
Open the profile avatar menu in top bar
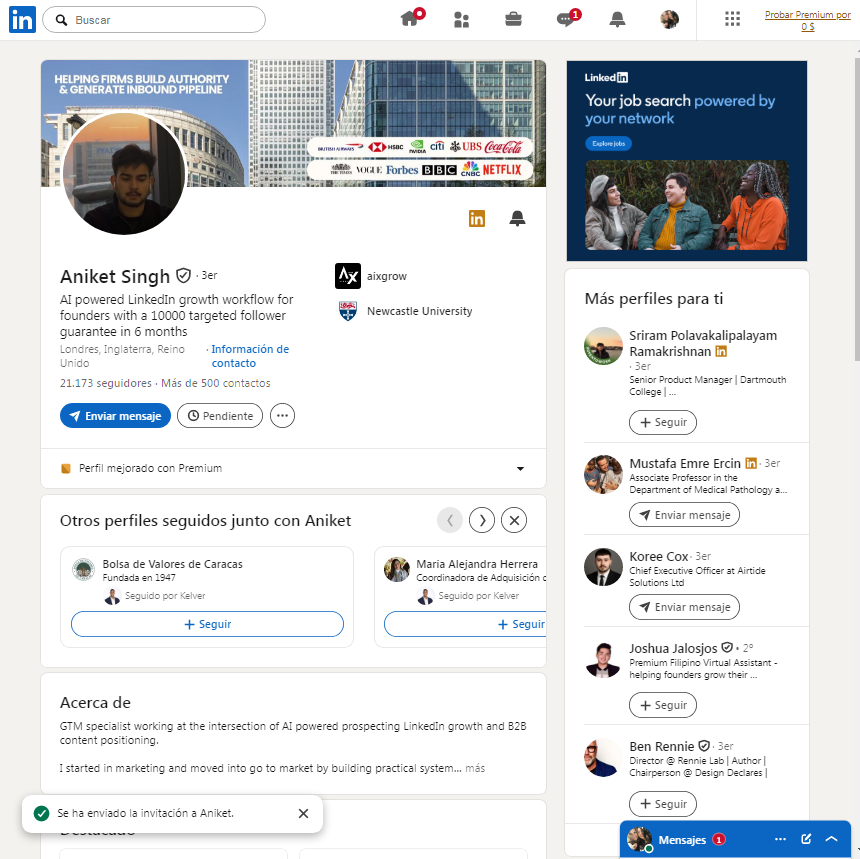click(x=669, y=20)
